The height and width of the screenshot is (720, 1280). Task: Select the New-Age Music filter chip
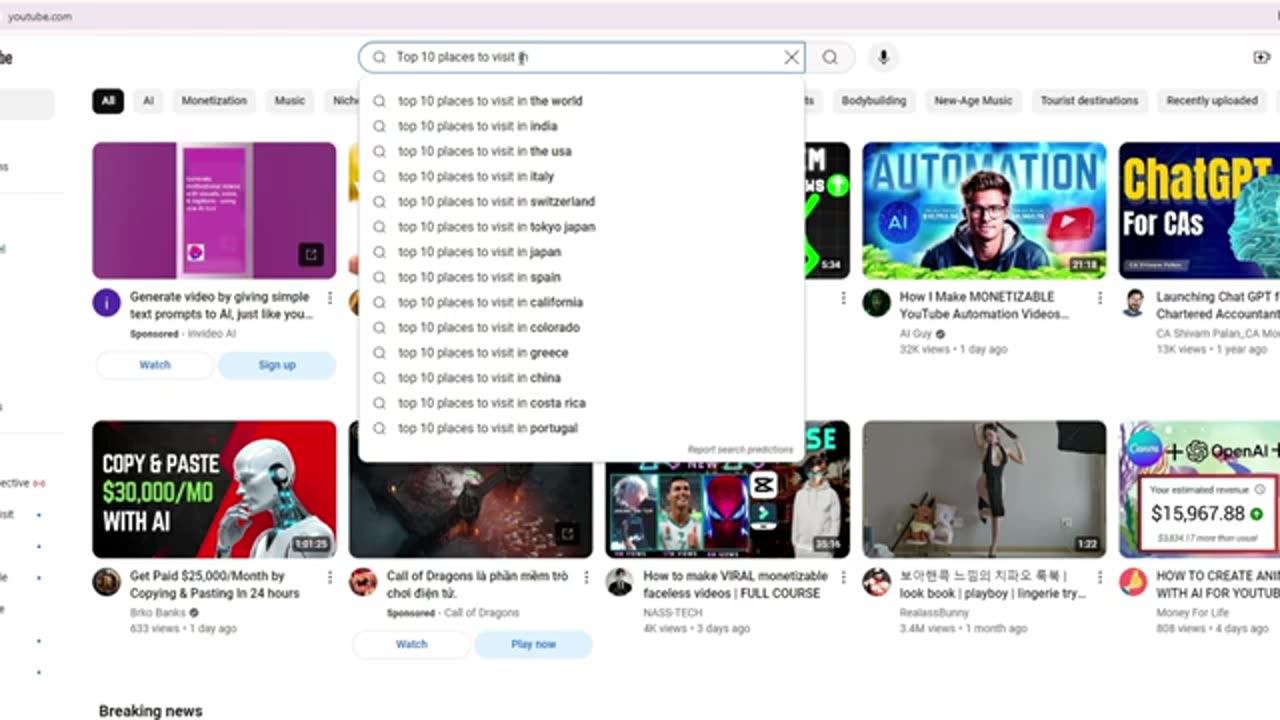coord(973,101)
